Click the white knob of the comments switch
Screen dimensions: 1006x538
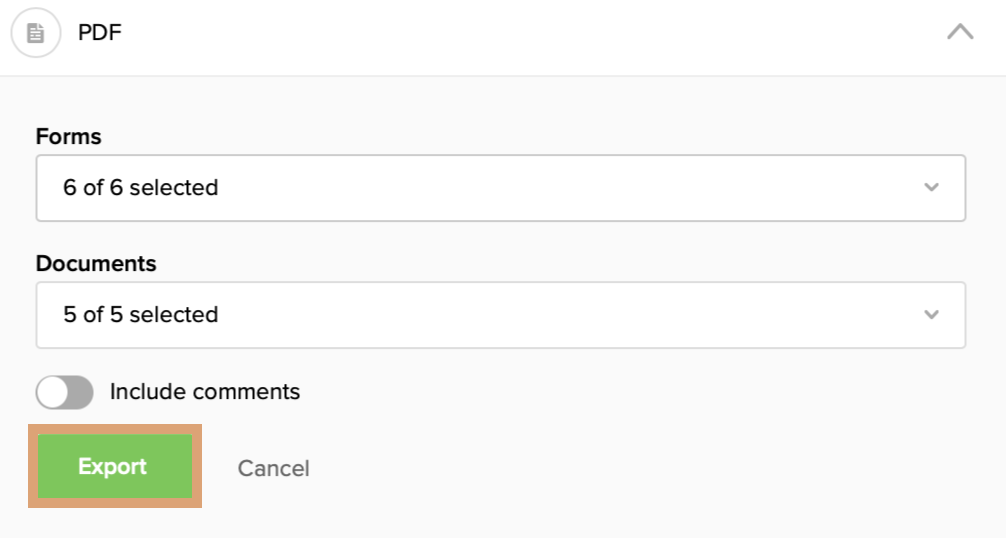pos(52,392)
